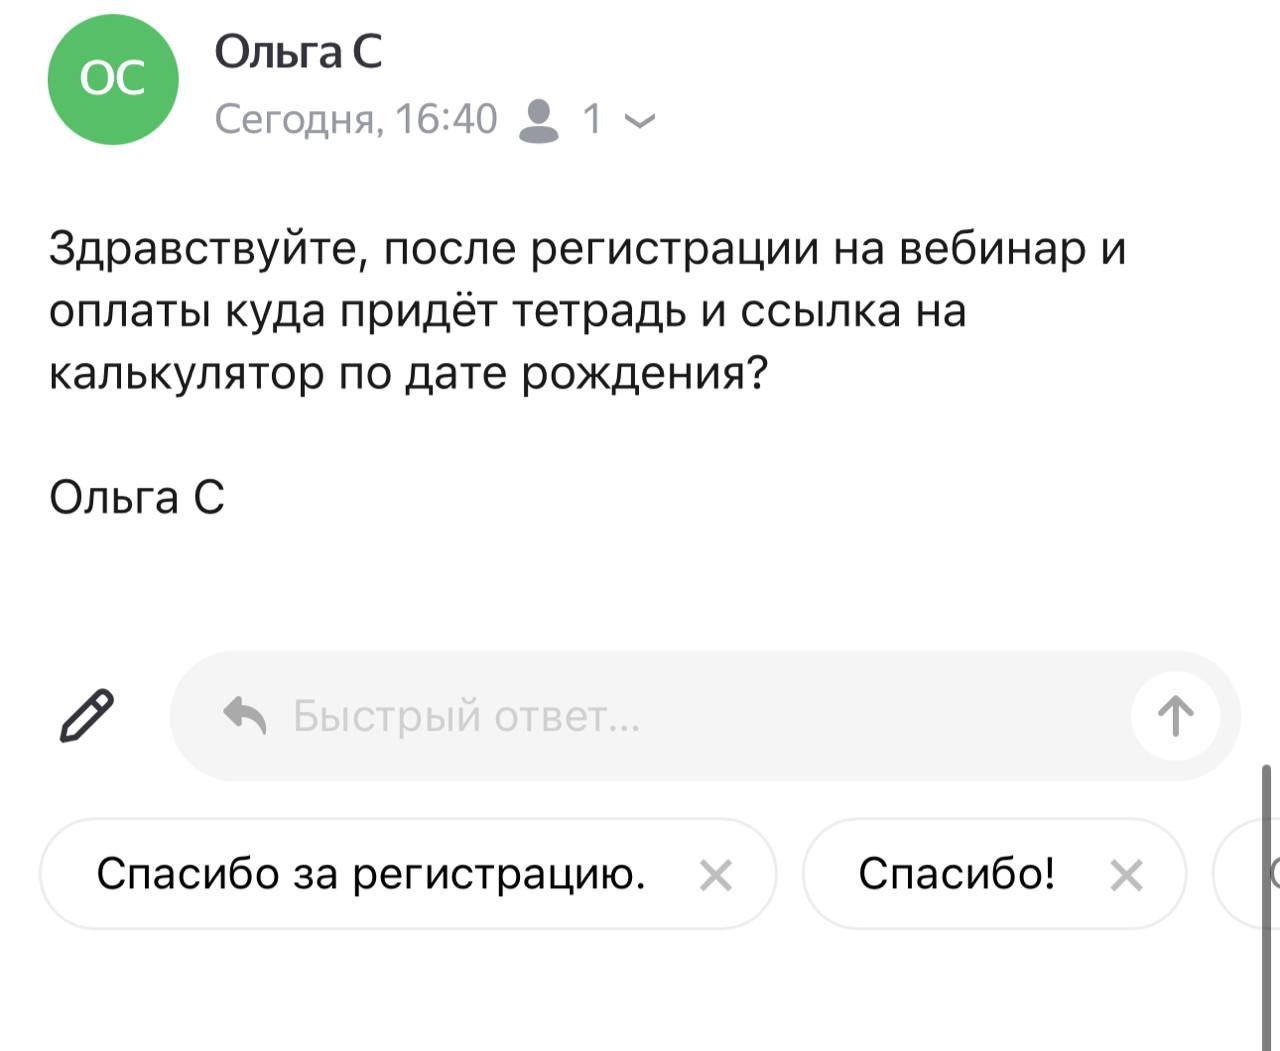Click the recipients person icon
The width and height of the screenshot is (1280, 1051).
click(x=540, y=120)
